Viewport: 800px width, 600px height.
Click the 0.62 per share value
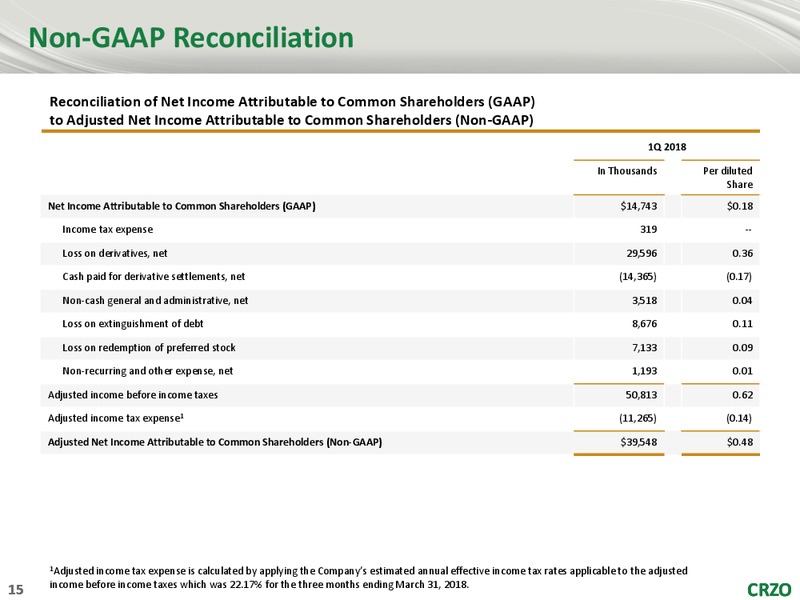click(x=742, y=395)
